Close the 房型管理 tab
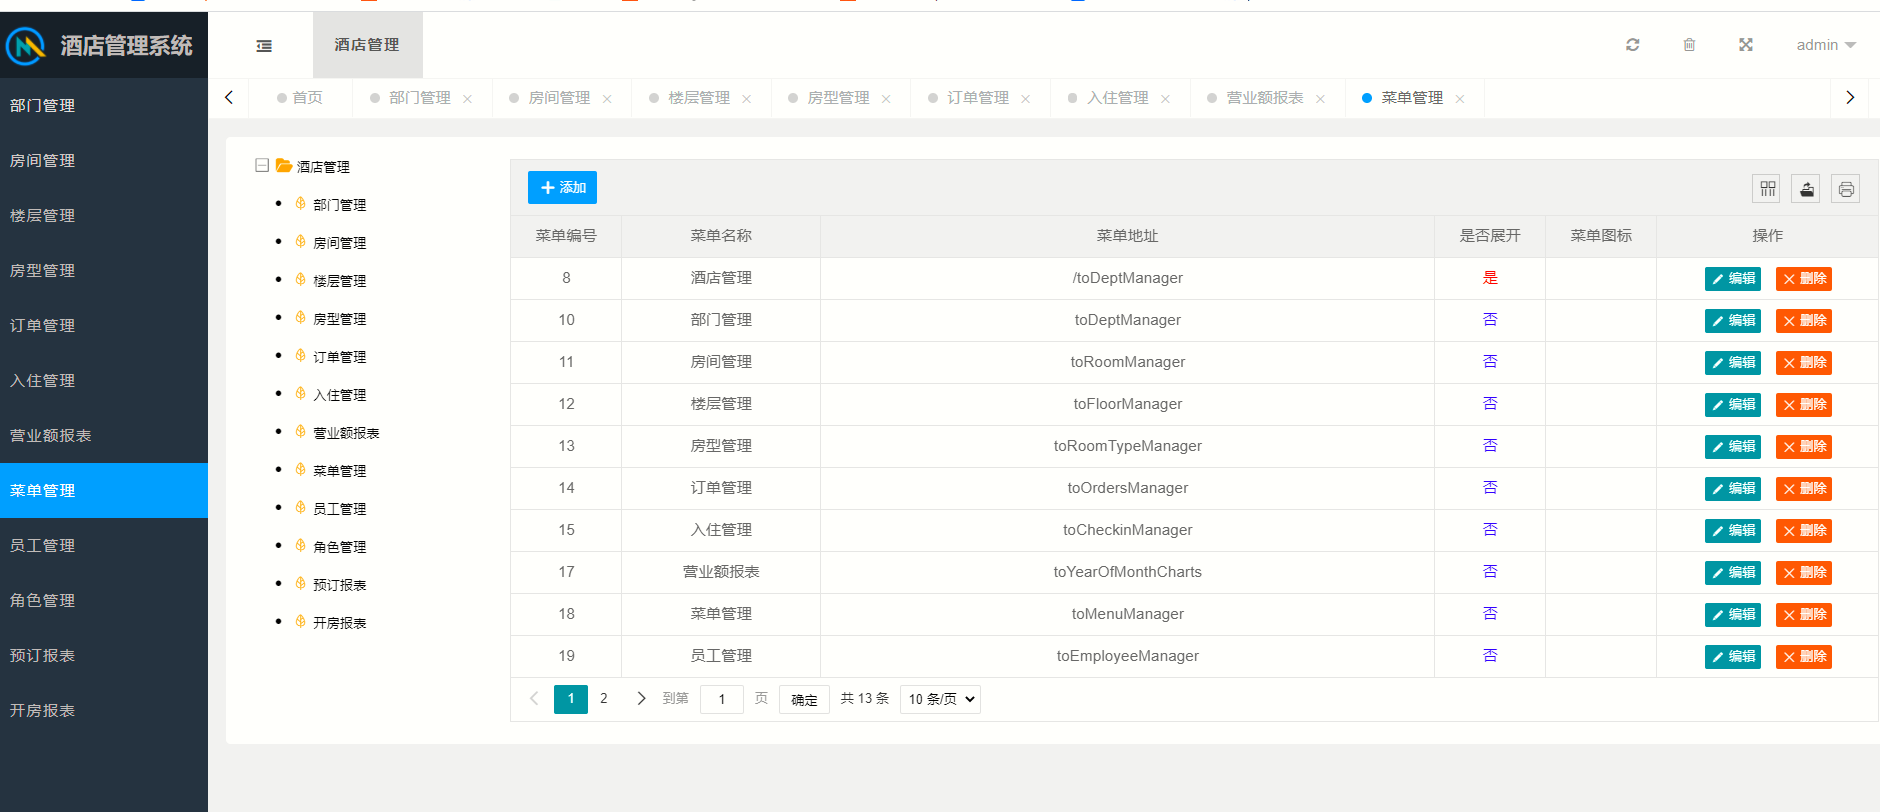1880x812 pixels. (886, 99)
